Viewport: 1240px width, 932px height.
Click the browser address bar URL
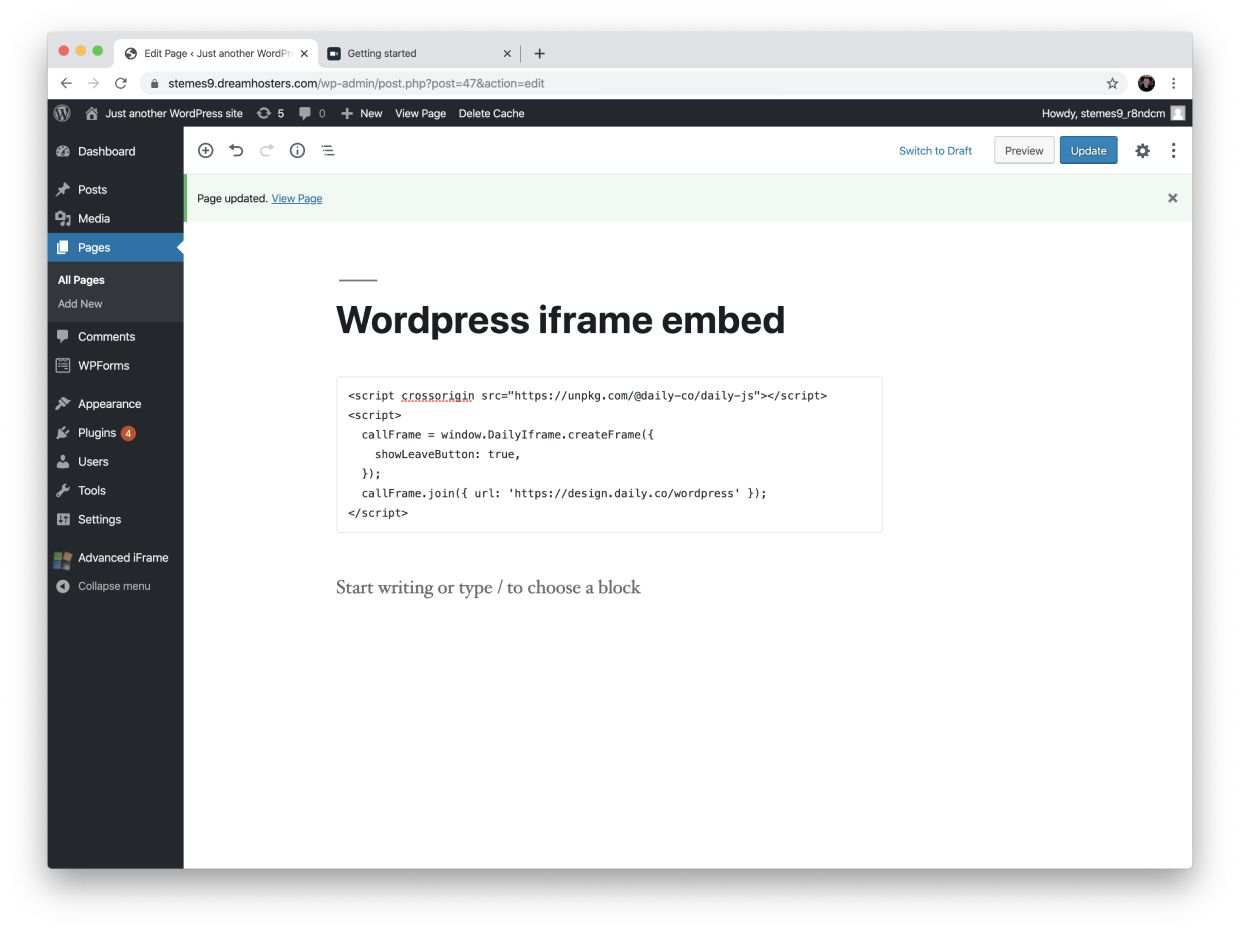356,83
